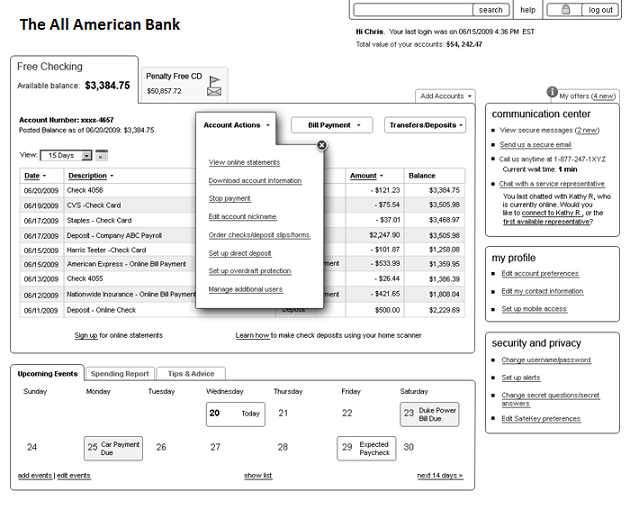630x510 pixels.
Task: Close the Account Actions popup
Action: (x=321, y=145)
